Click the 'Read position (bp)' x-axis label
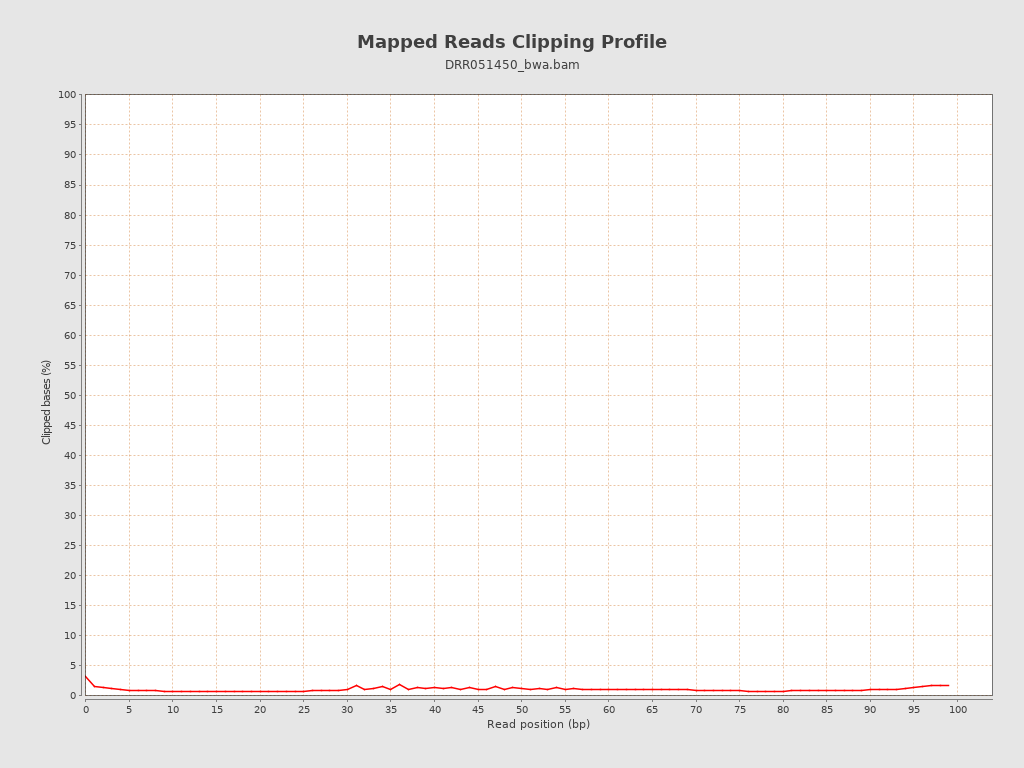1024x768 pixels. tap(538, 724)
